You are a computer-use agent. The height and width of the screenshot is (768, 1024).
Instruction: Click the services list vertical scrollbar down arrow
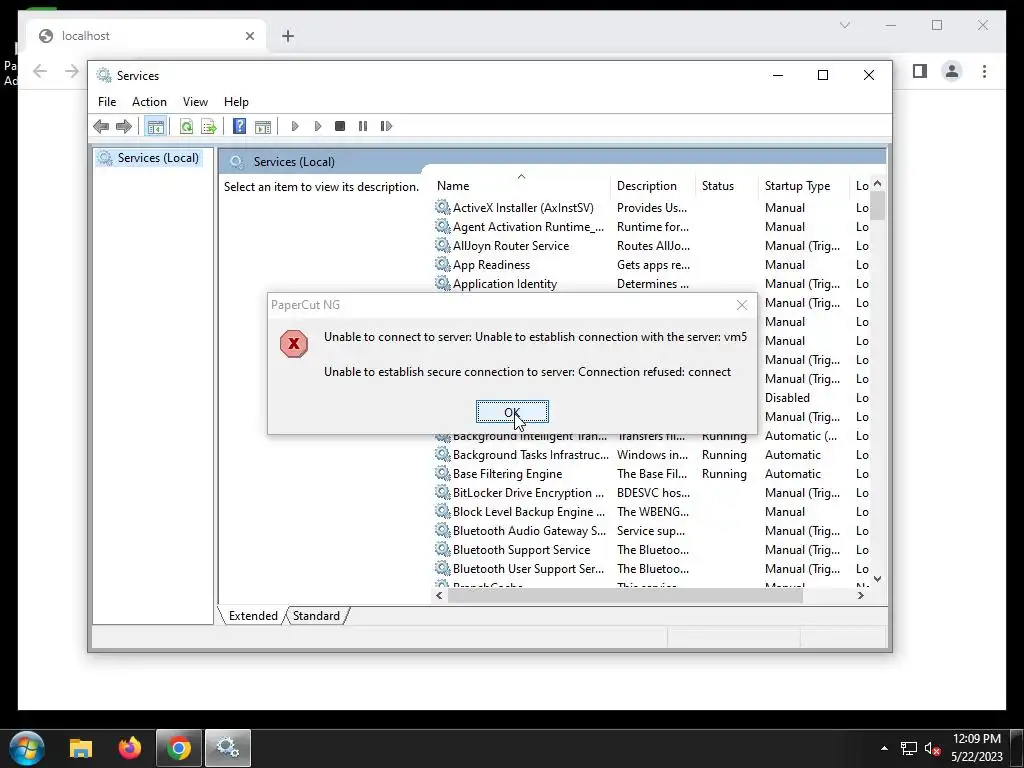878,579
